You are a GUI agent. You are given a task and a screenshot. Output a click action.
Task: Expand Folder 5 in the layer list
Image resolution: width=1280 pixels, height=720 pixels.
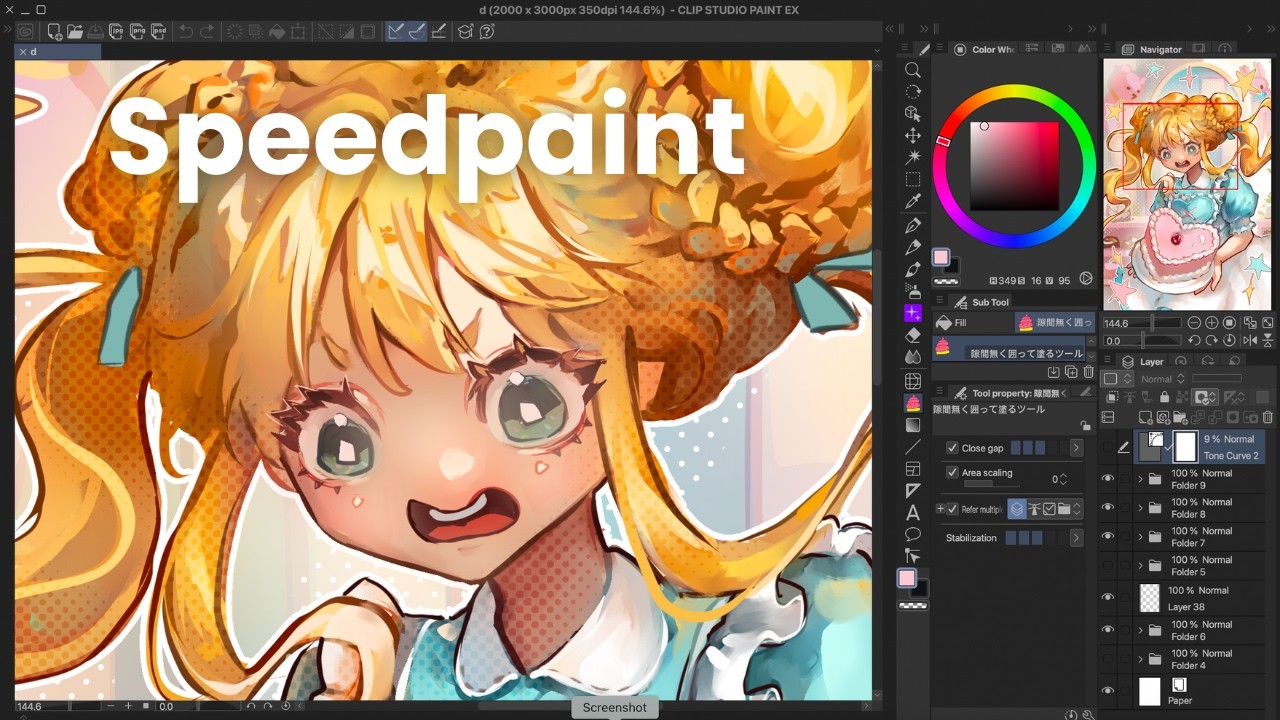coord(1140,566)
